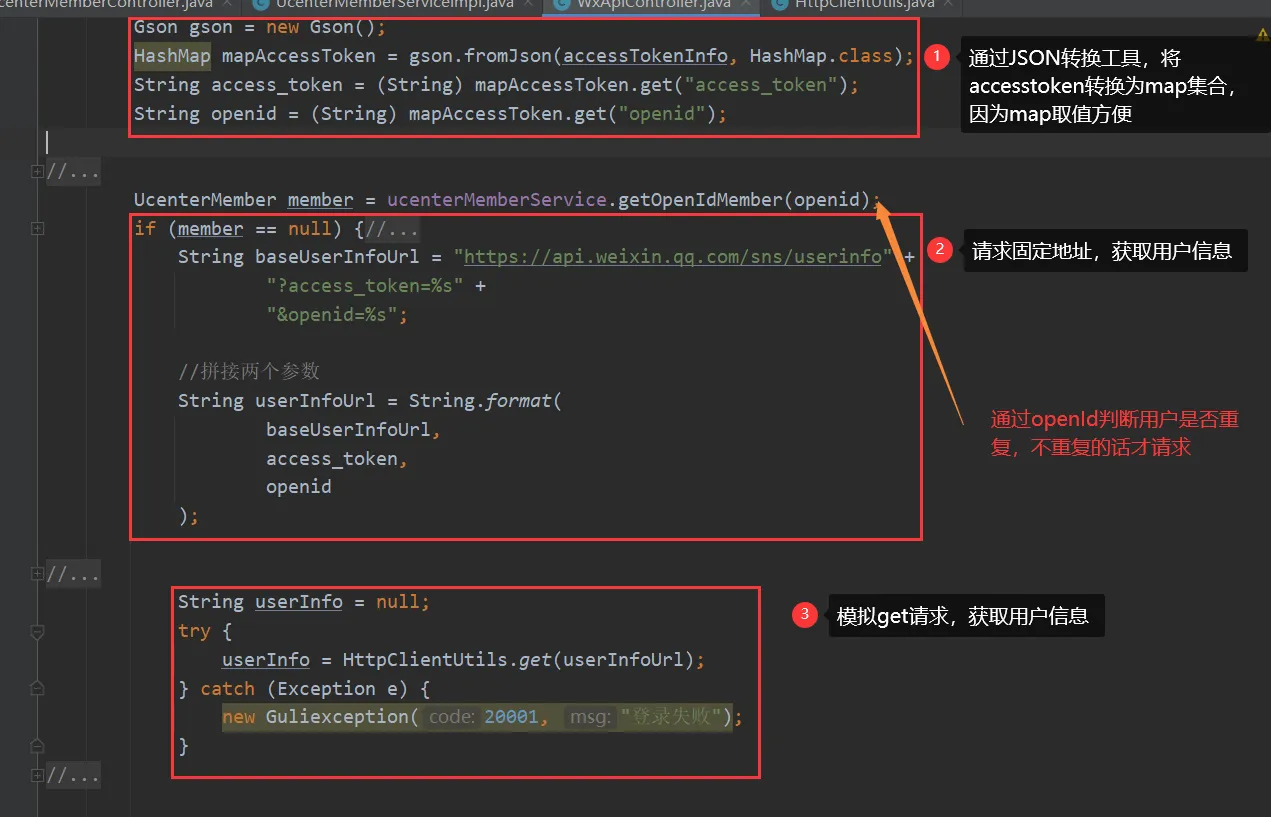
Task: Expand the //... placeholder above the UcenterMember line
Action: point(73,171)
